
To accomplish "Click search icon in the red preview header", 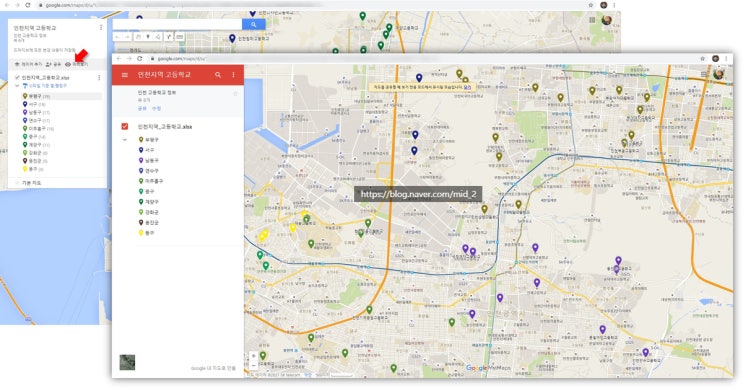I will coord(218,75).
